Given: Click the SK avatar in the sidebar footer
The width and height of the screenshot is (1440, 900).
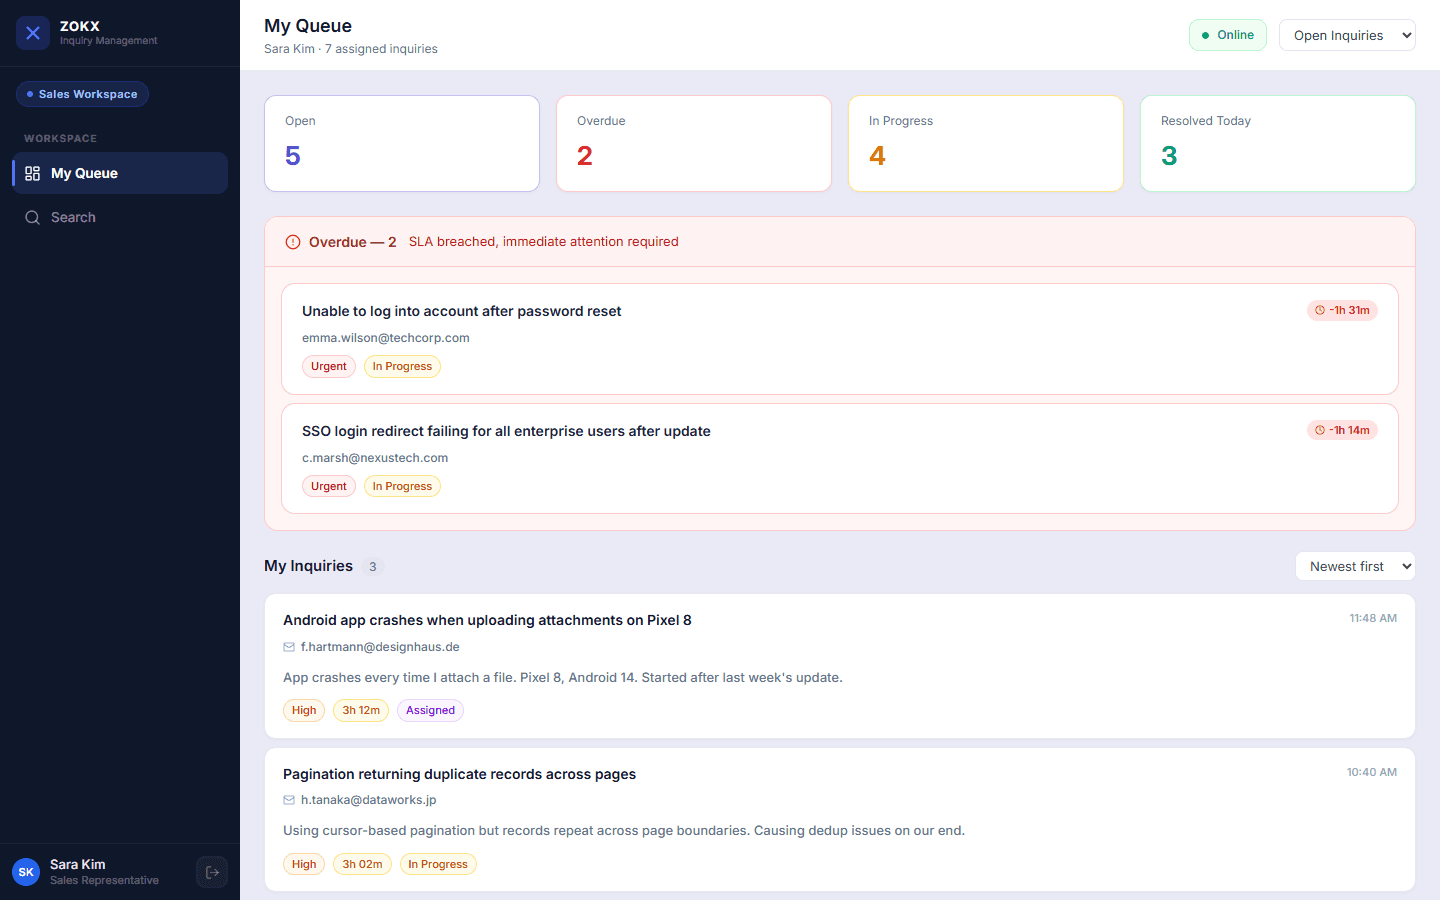Looking at the screenshot, I should [x=26, y=872].
